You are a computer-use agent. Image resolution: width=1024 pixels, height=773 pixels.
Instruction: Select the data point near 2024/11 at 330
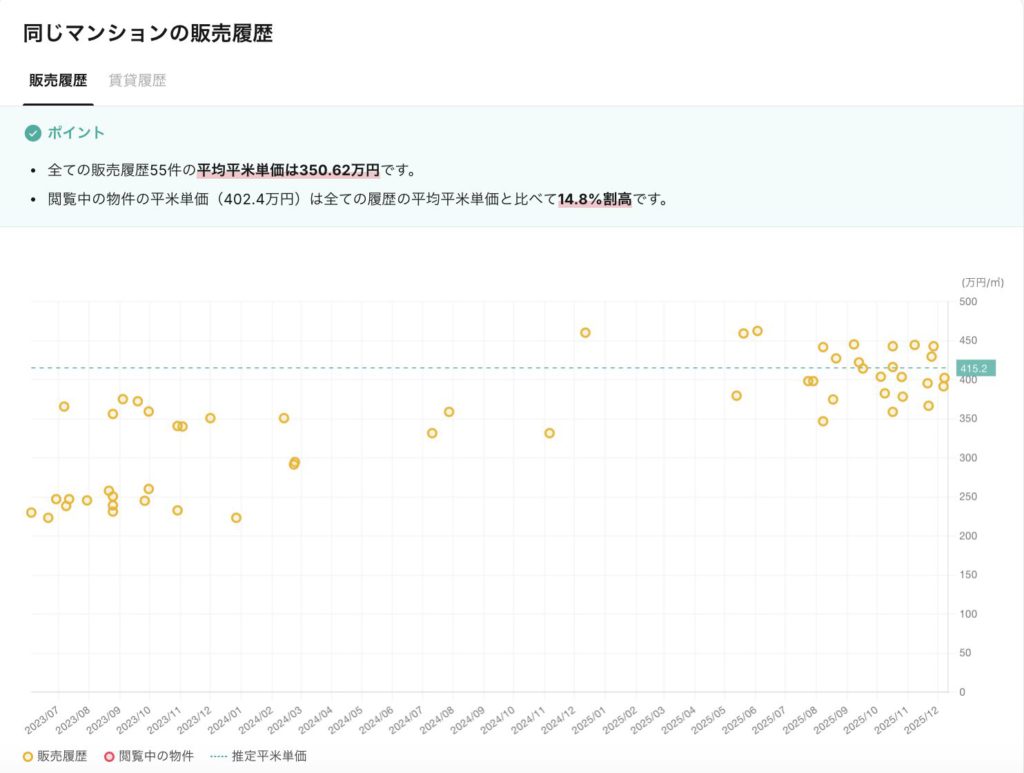pyautogui.click(x=549, y=433)
